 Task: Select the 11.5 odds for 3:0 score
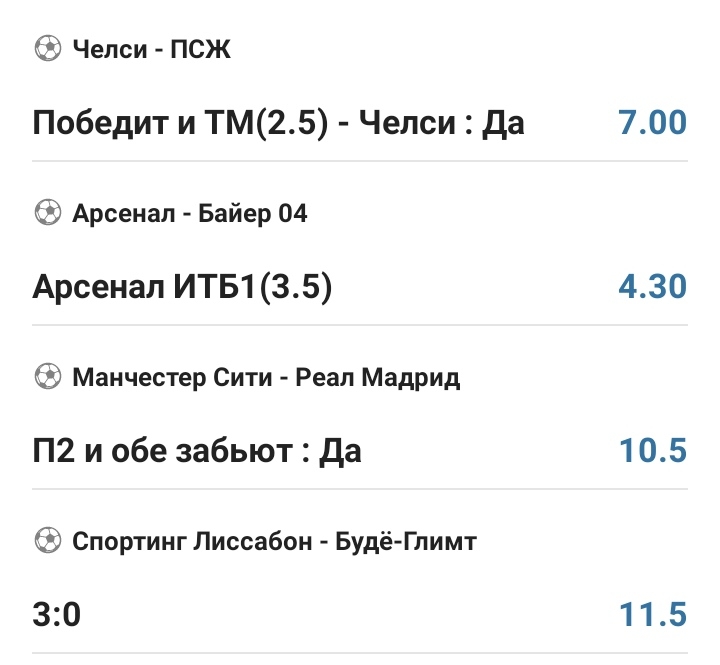click(x=652, y=615)
